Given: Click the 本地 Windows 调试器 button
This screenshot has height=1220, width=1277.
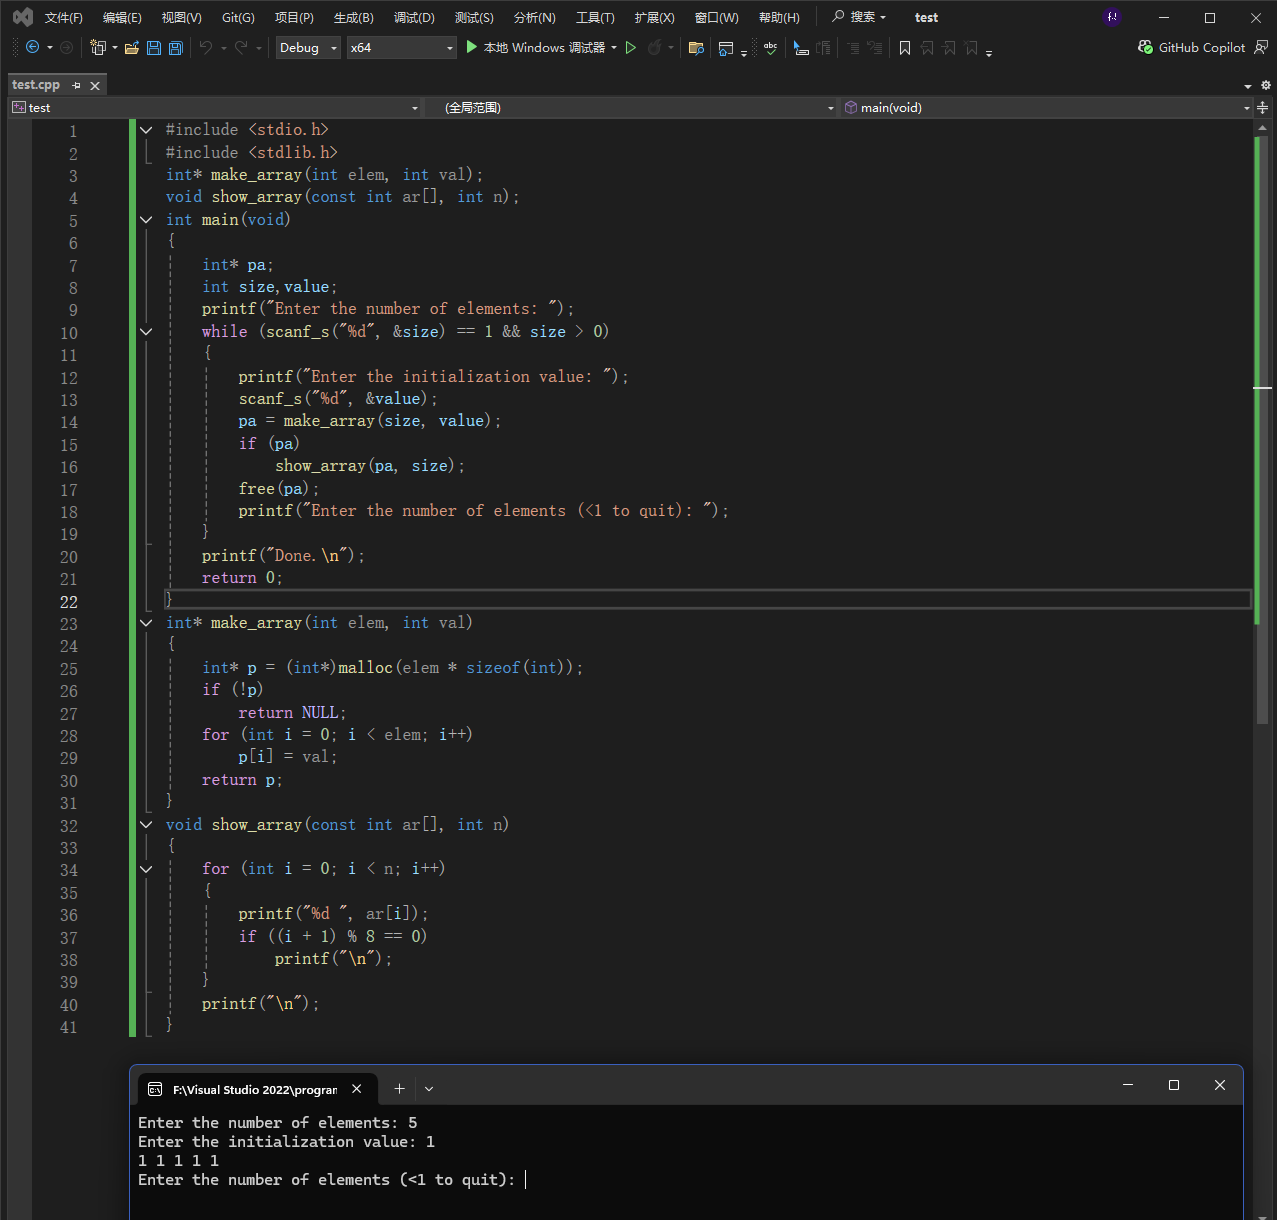Looking at the screenshot, I should tap(544, 47).
